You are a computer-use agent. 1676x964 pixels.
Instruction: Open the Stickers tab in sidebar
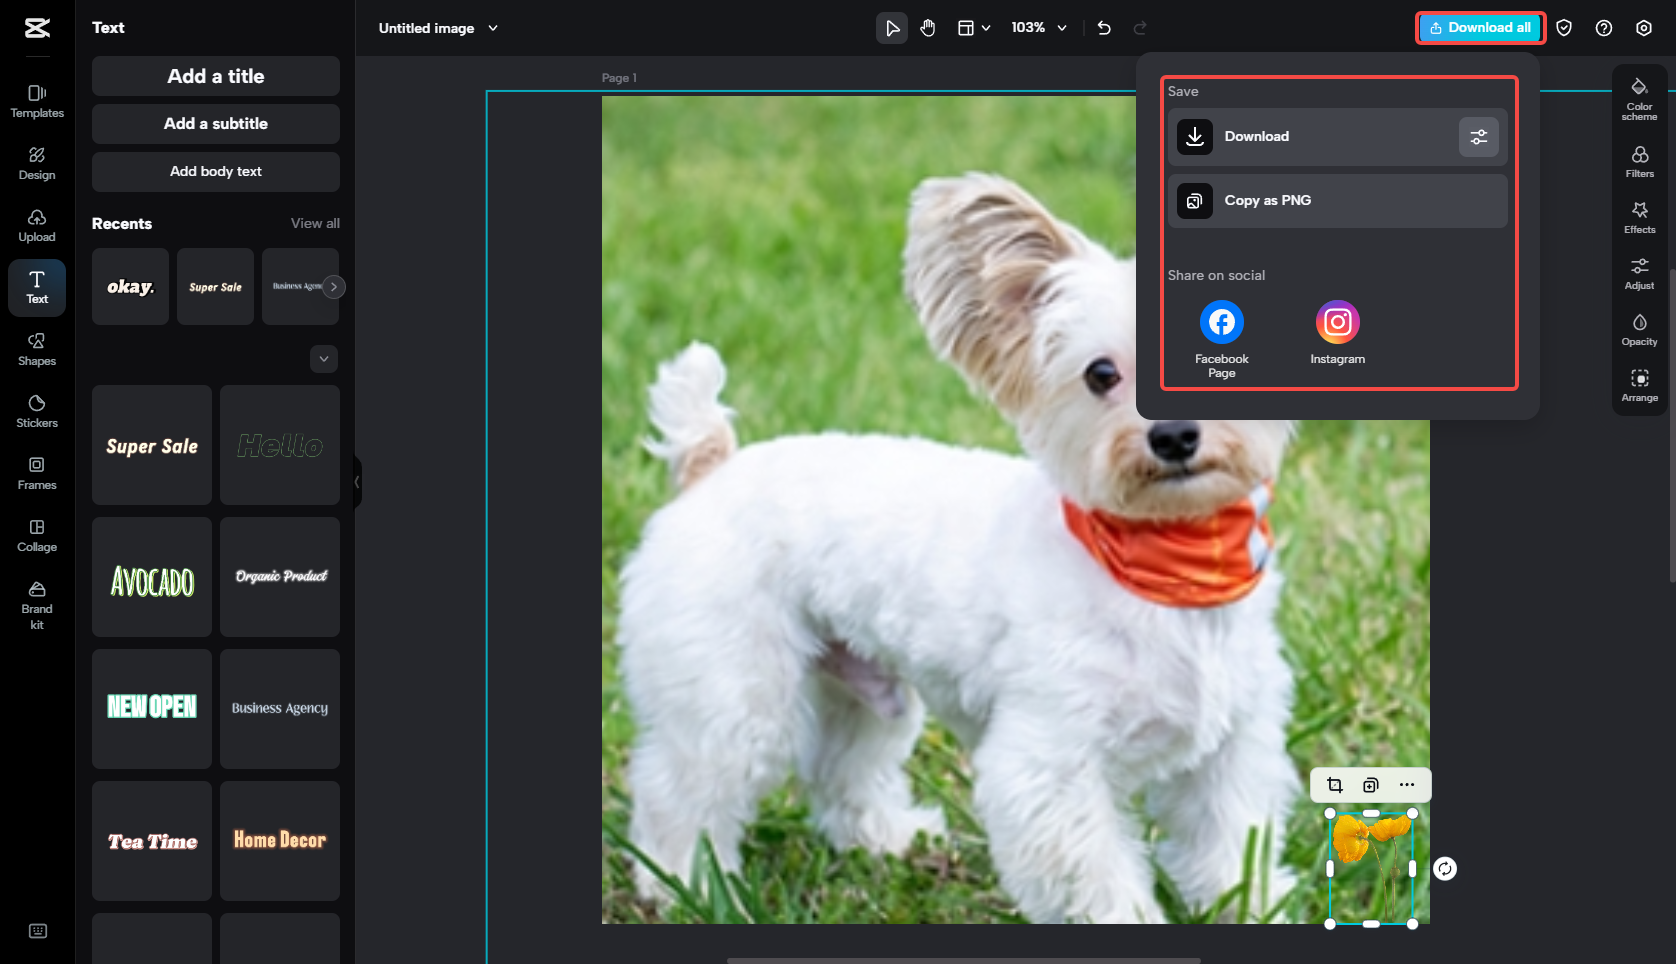tap(37, 411)
